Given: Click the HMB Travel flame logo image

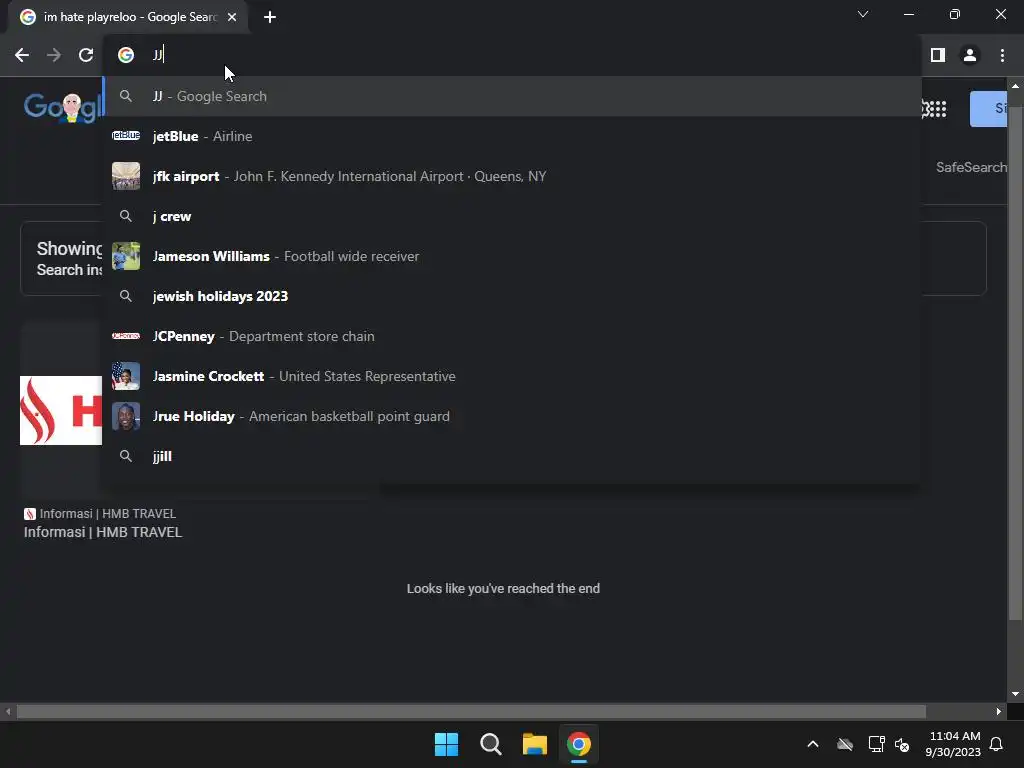Looking at the screenshot, I should click(x=61, y=410).
